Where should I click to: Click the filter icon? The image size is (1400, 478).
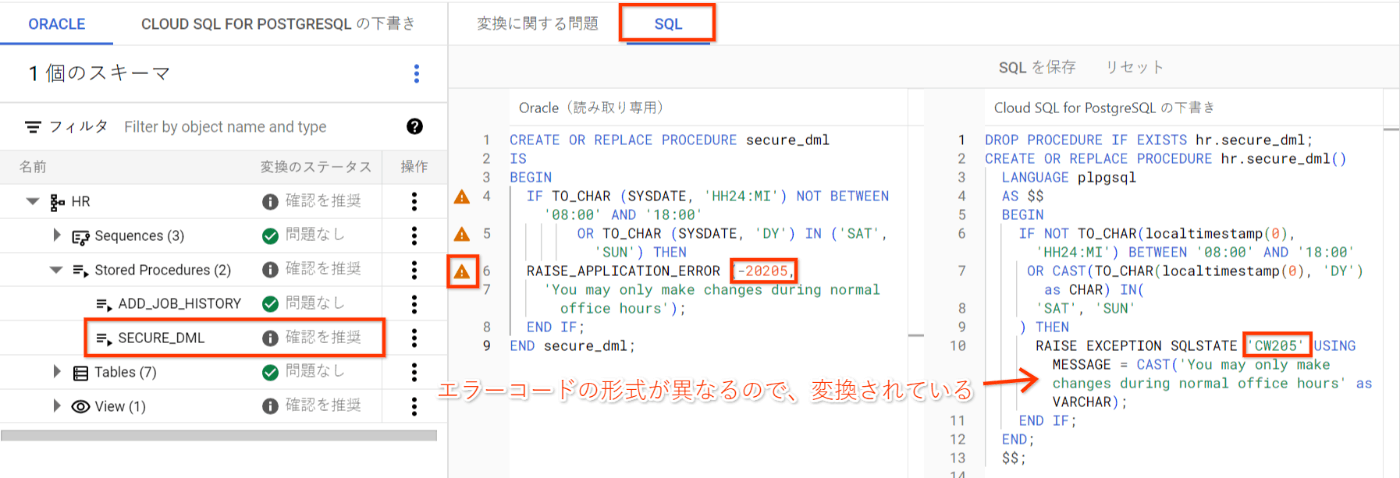(33, 127)
